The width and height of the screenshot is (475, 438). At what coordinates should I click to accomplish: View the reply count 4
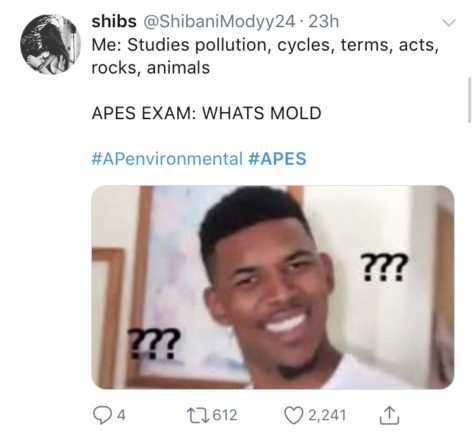(x=121, y=415)
